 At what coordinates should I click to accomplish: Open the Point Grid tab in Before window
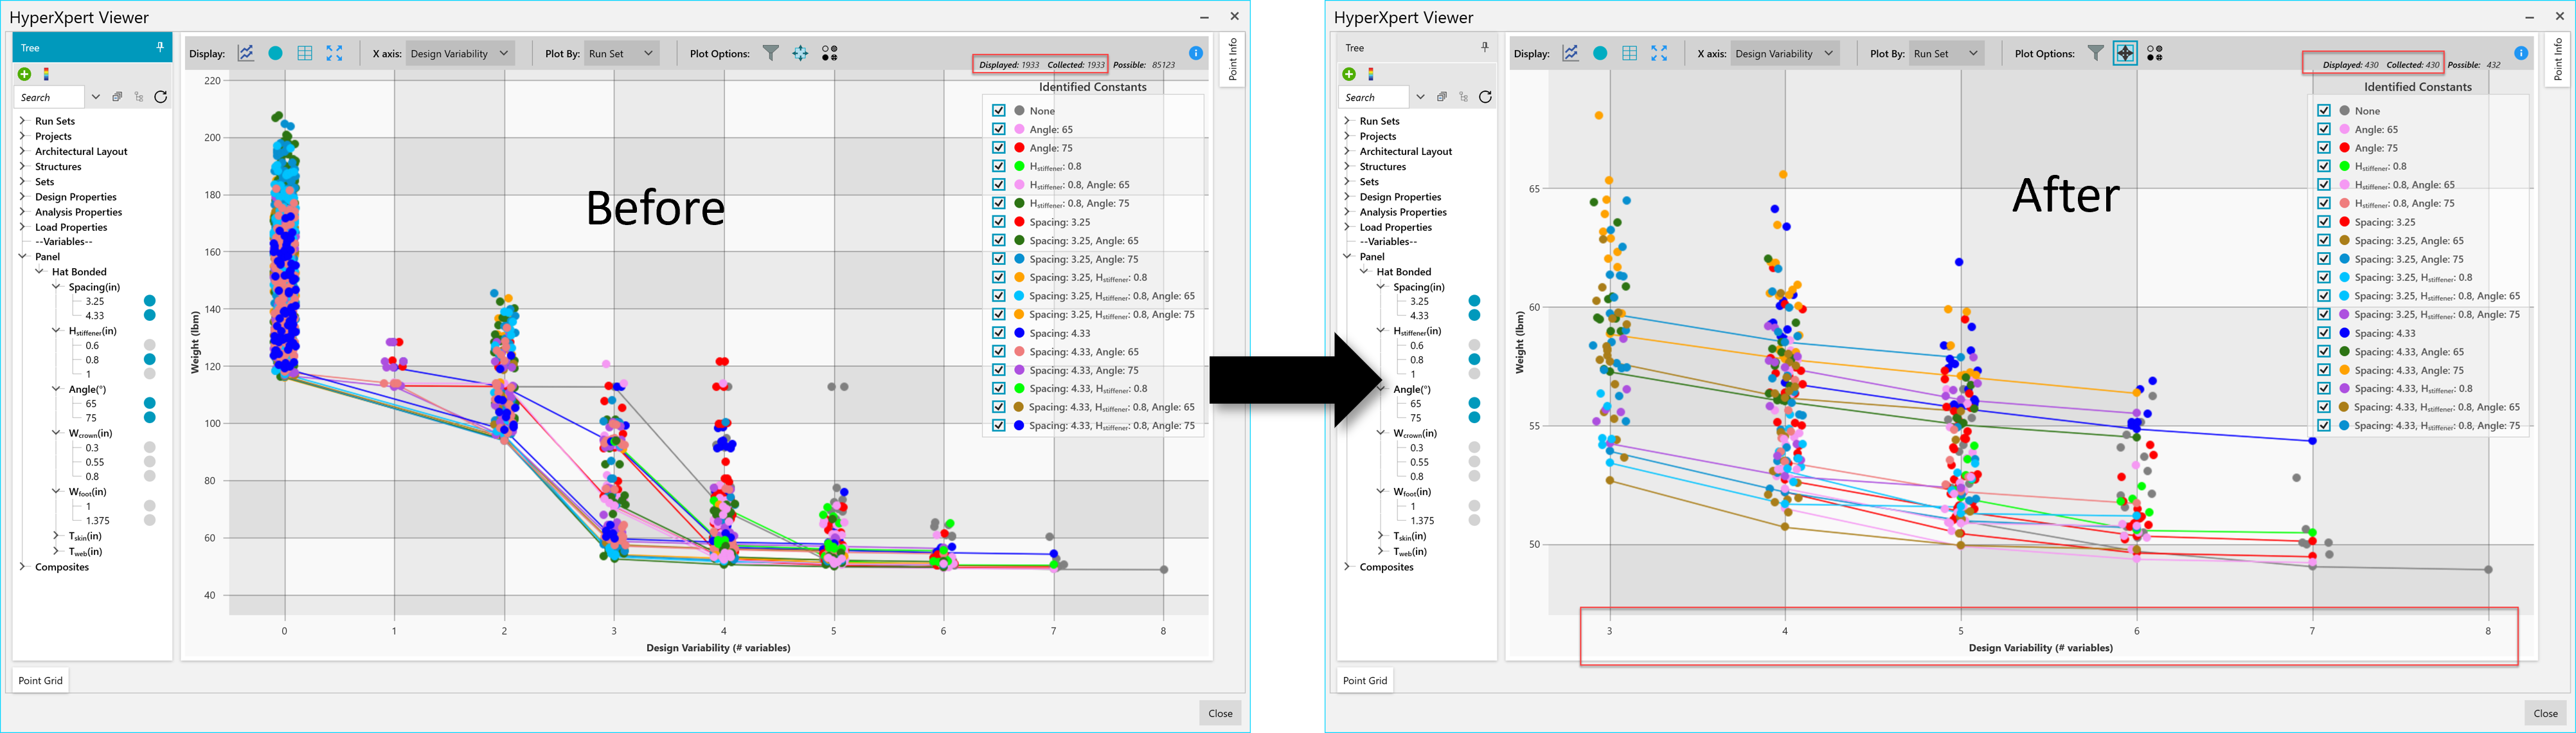click(x=40, y=680)
